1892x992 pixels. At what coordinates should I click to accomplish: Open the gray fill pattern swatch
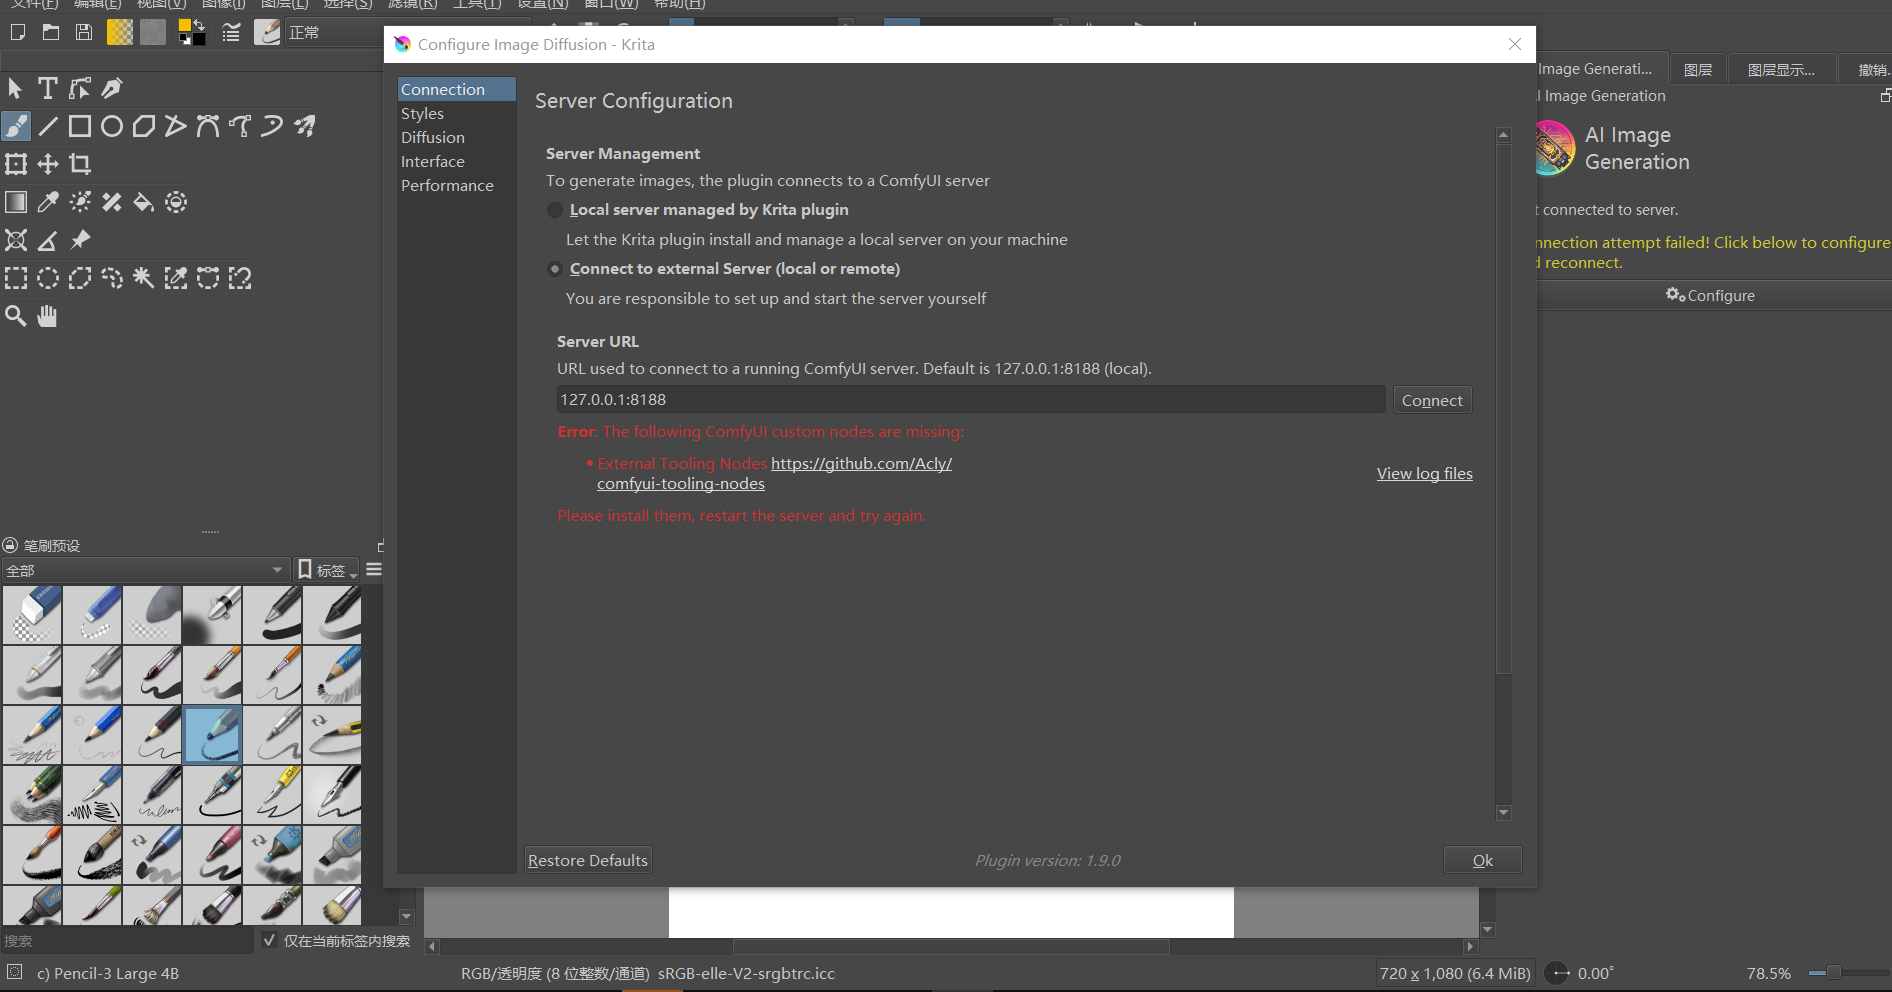[x=153, y=32]
